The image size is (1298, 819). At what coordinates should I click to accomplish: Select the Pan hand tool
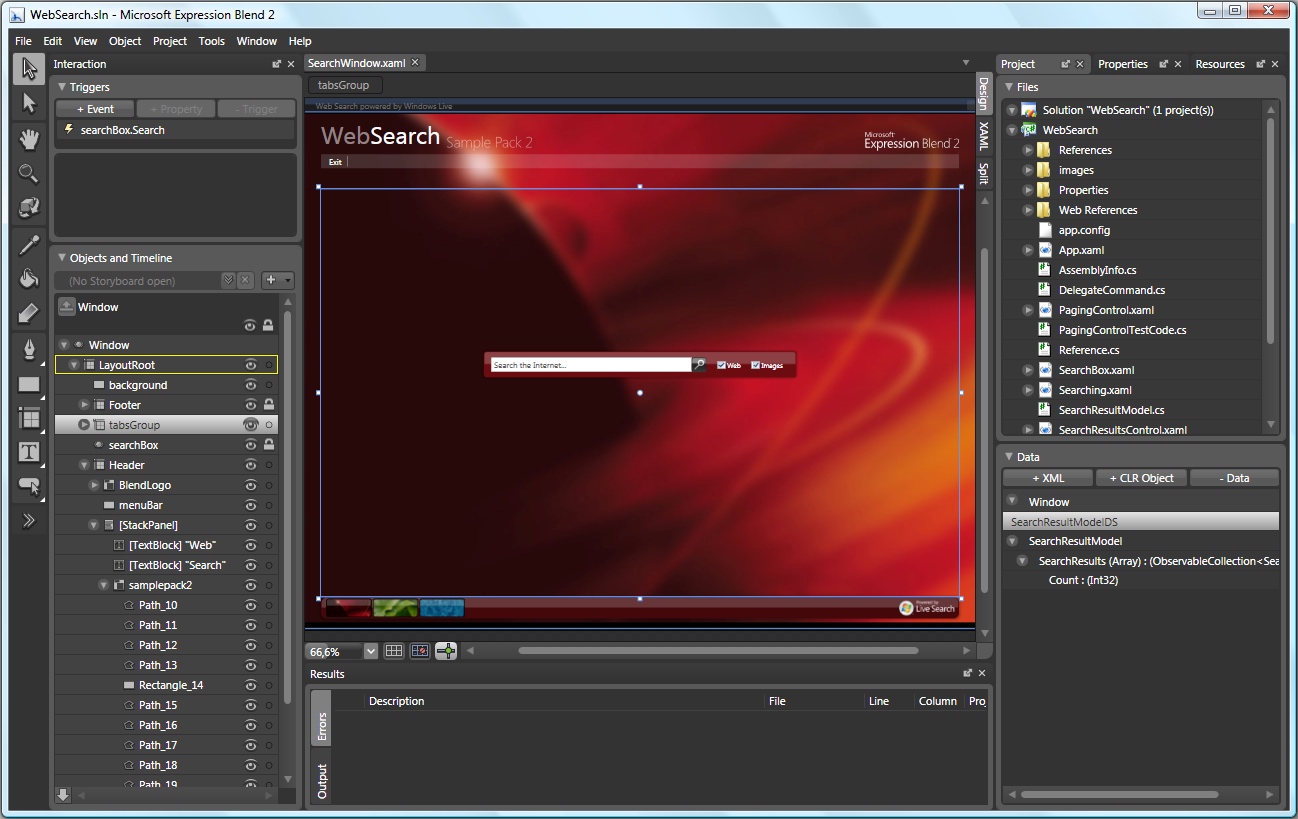(x=29, y=139)
